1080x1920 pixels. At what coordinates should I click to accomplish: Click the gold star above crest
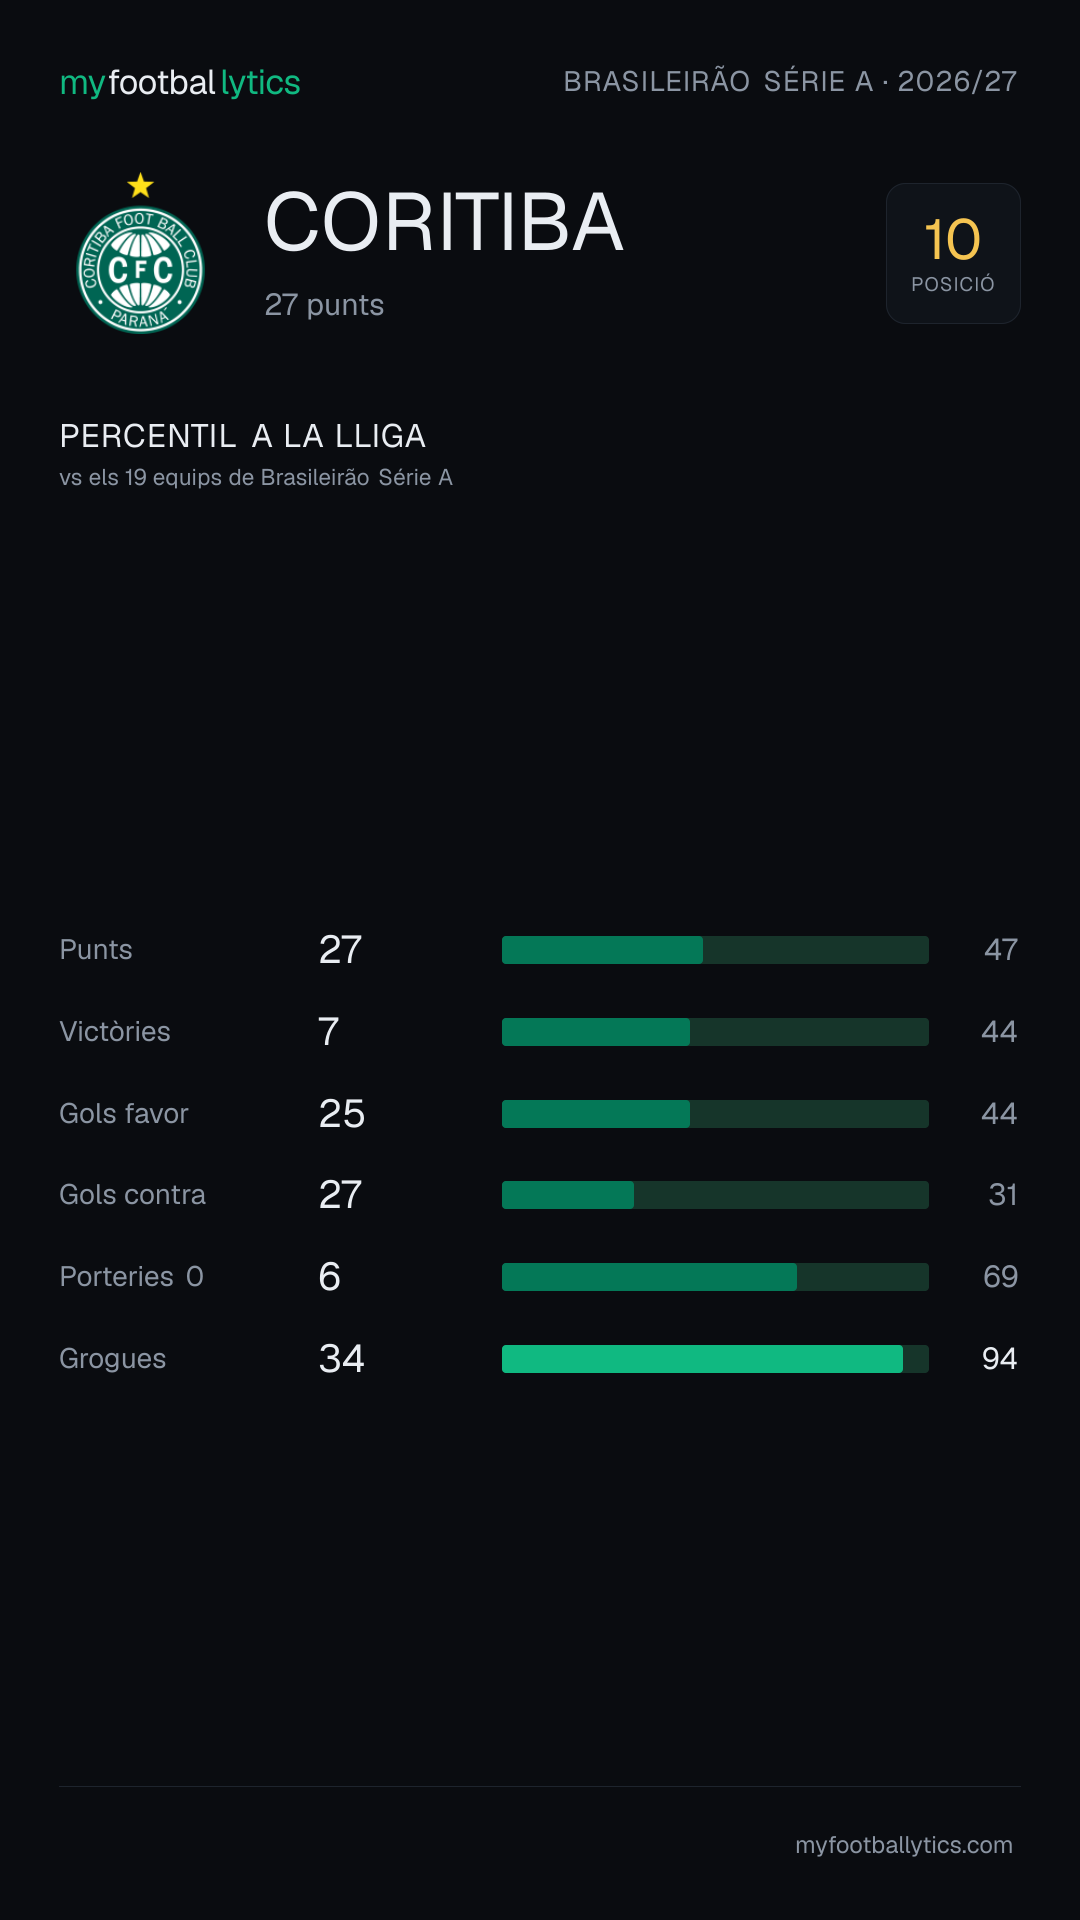point(141,185)
